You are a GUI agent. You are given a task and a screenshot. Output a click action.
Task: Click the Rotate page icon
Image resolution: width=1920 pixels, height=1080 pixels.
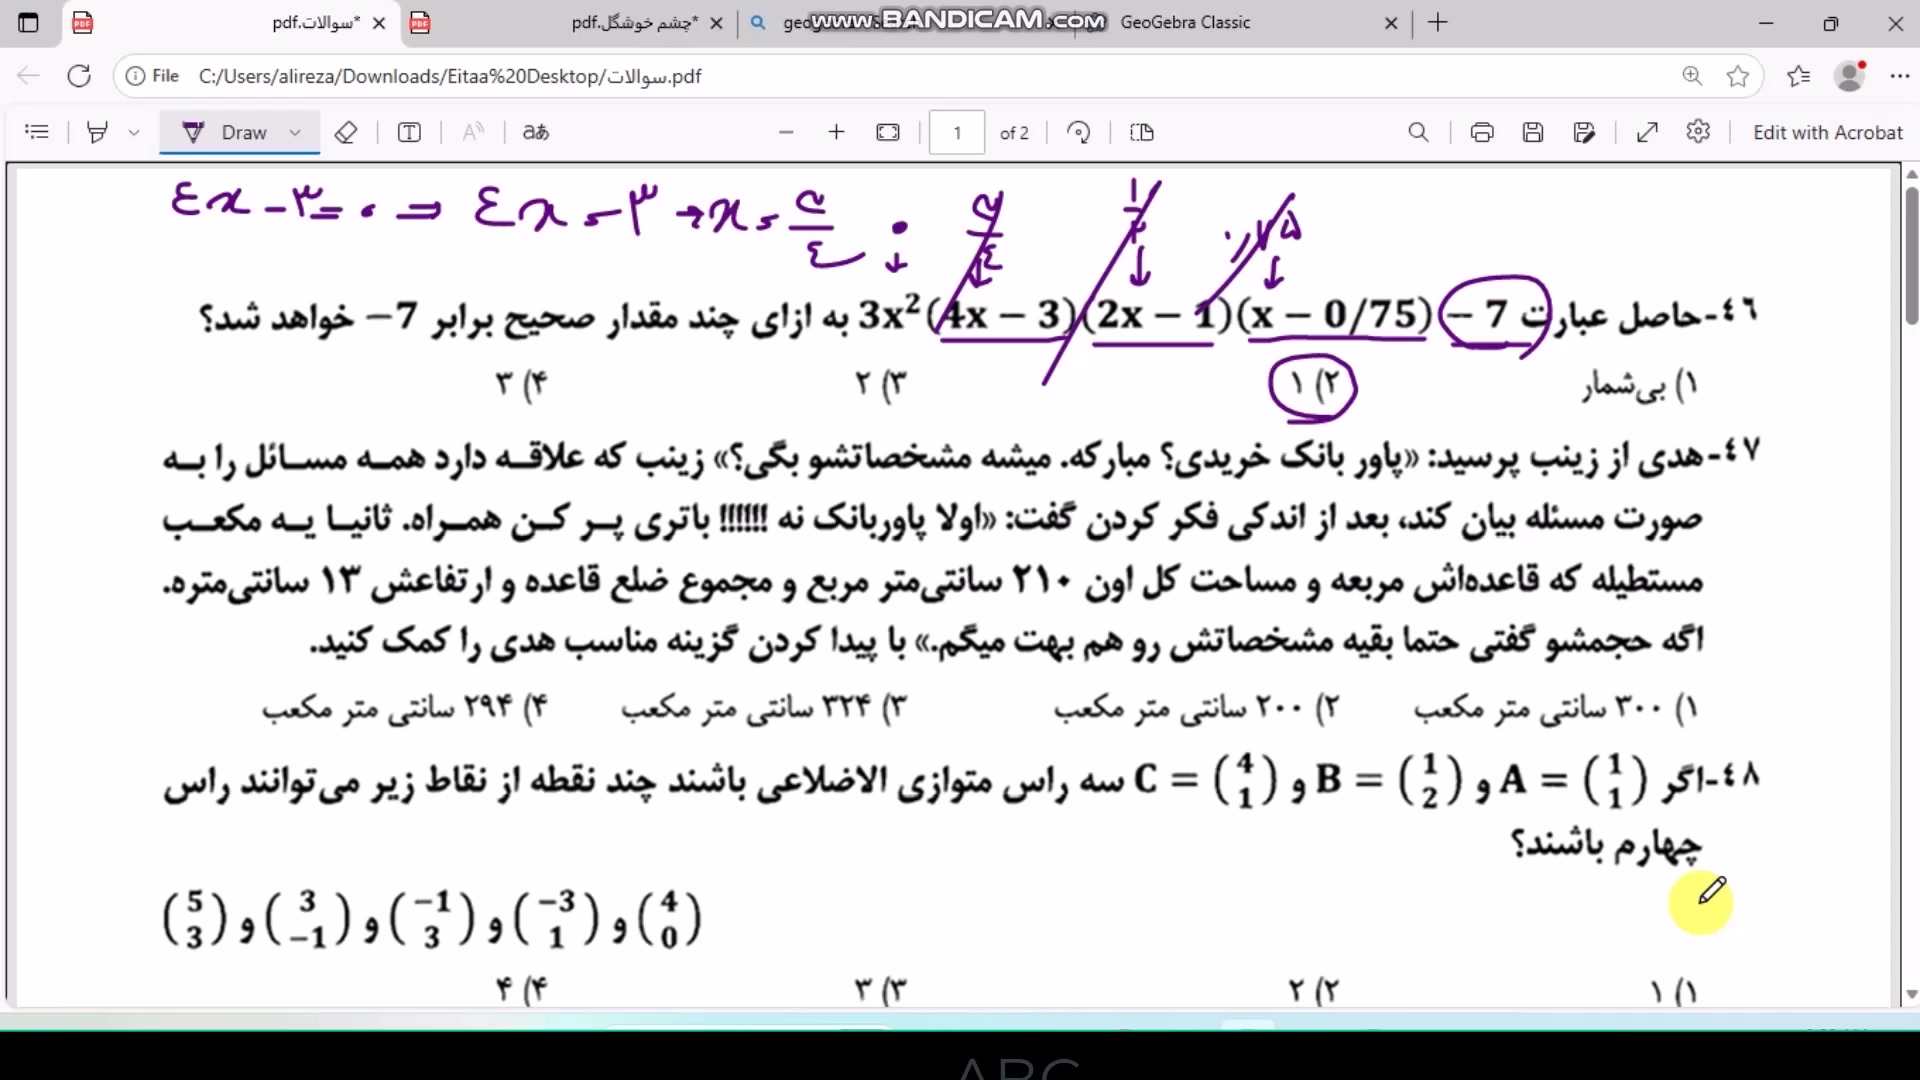click(1078, 132)
